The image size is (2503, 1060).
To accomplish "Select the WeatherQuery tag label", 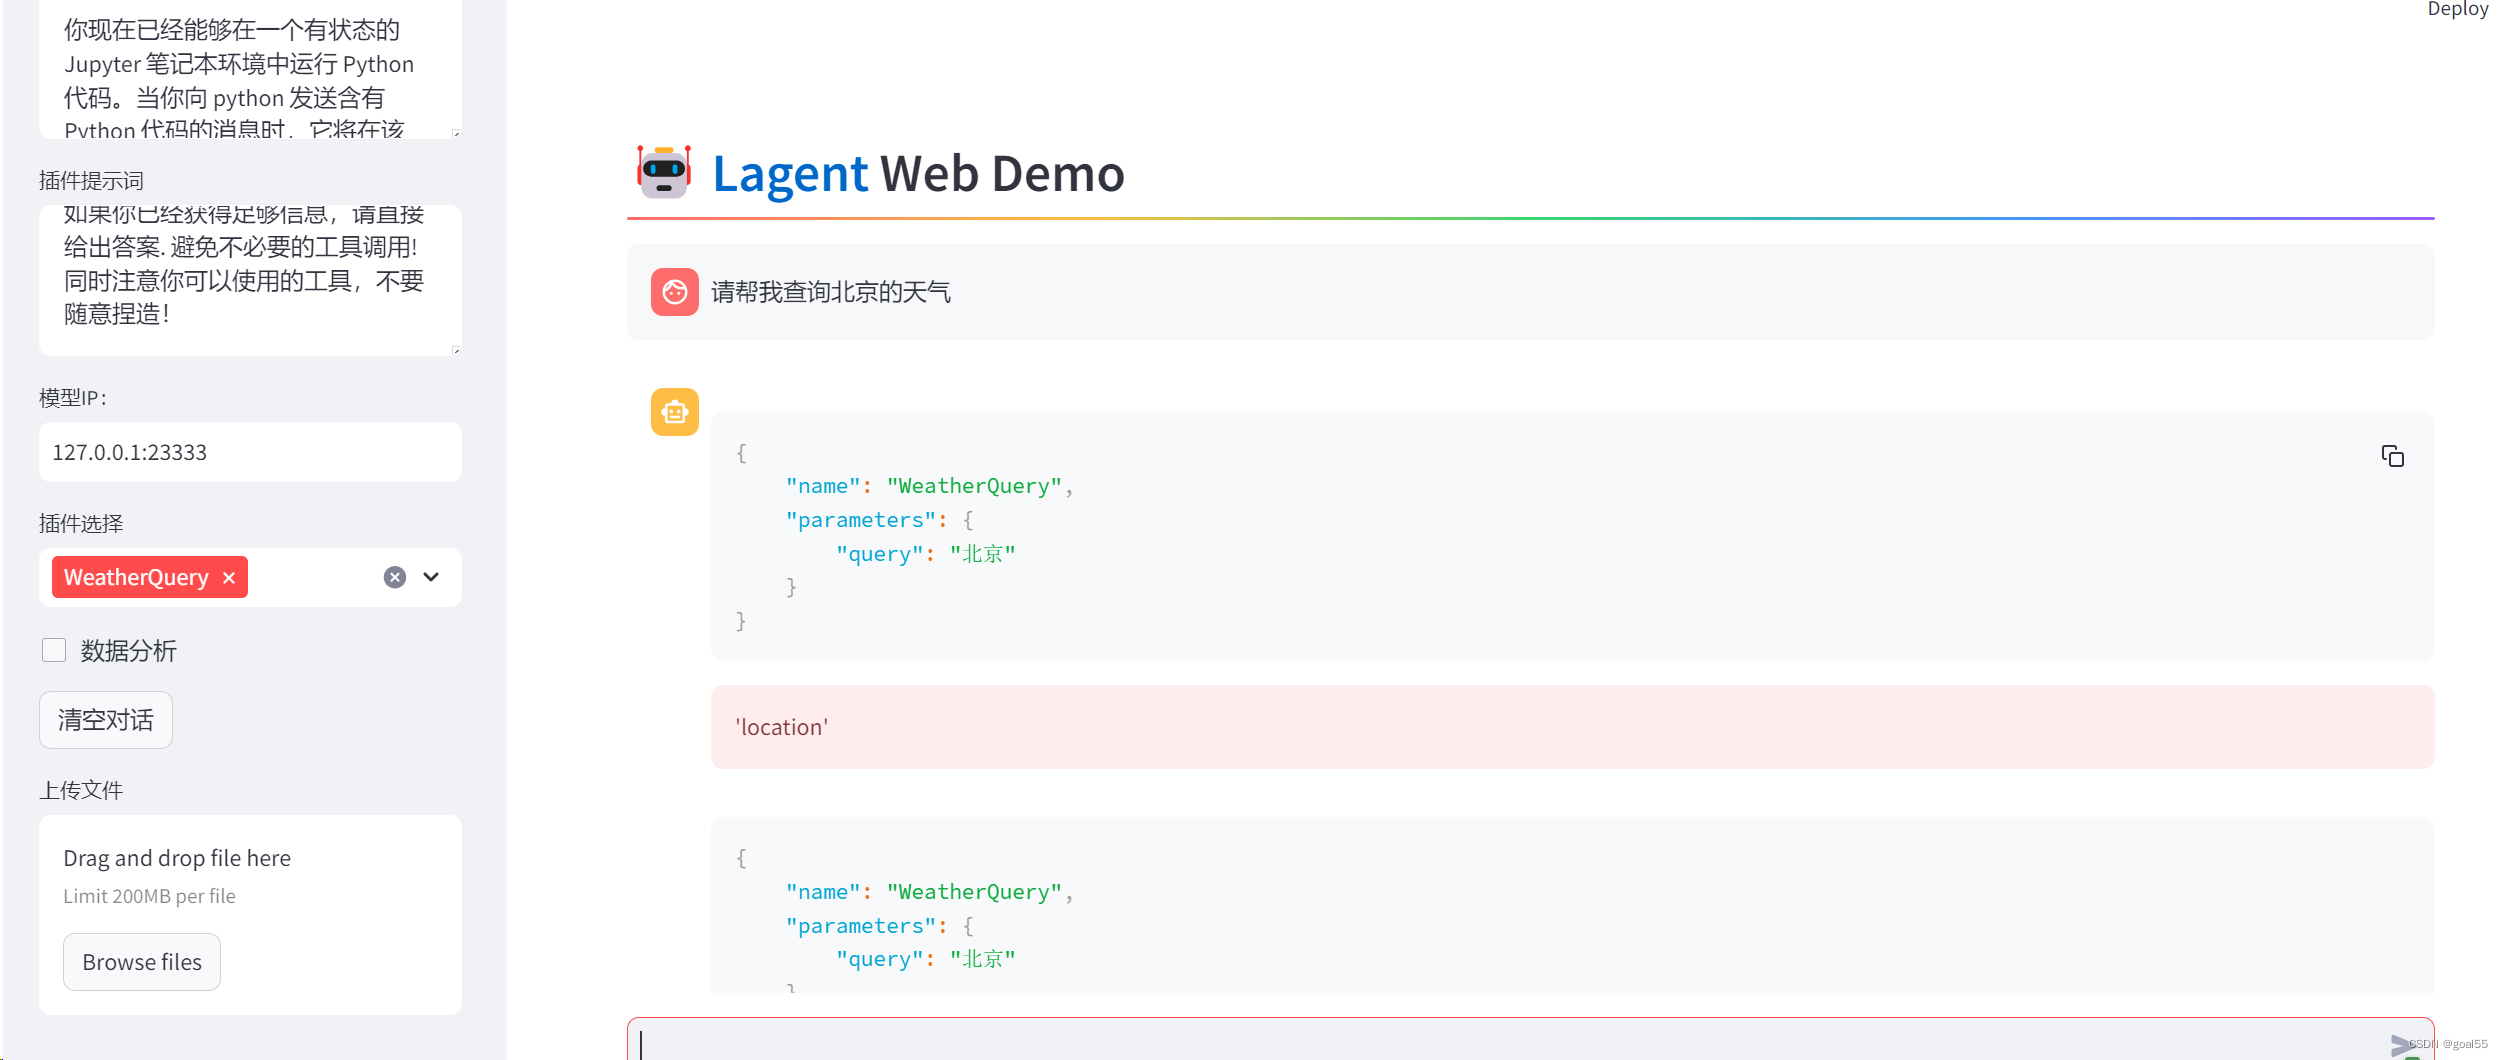I will 136,577.
